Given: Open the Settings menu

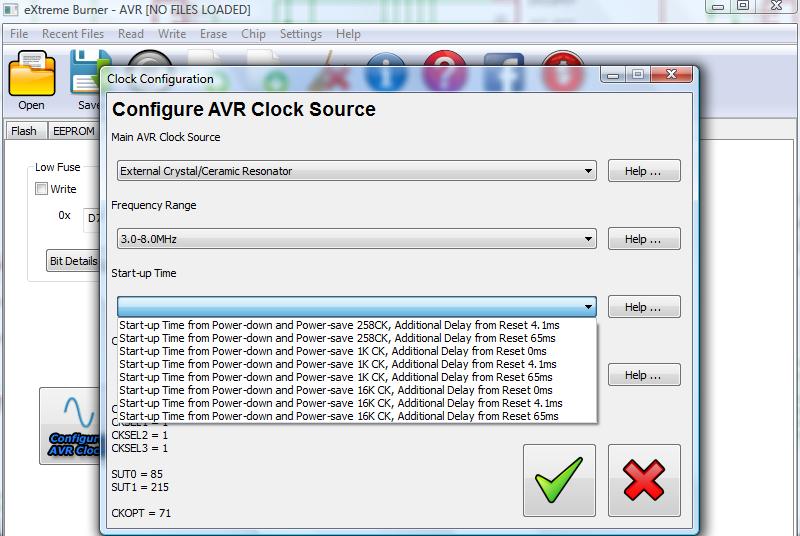Looking at the screenshot, I should [301, 34].
